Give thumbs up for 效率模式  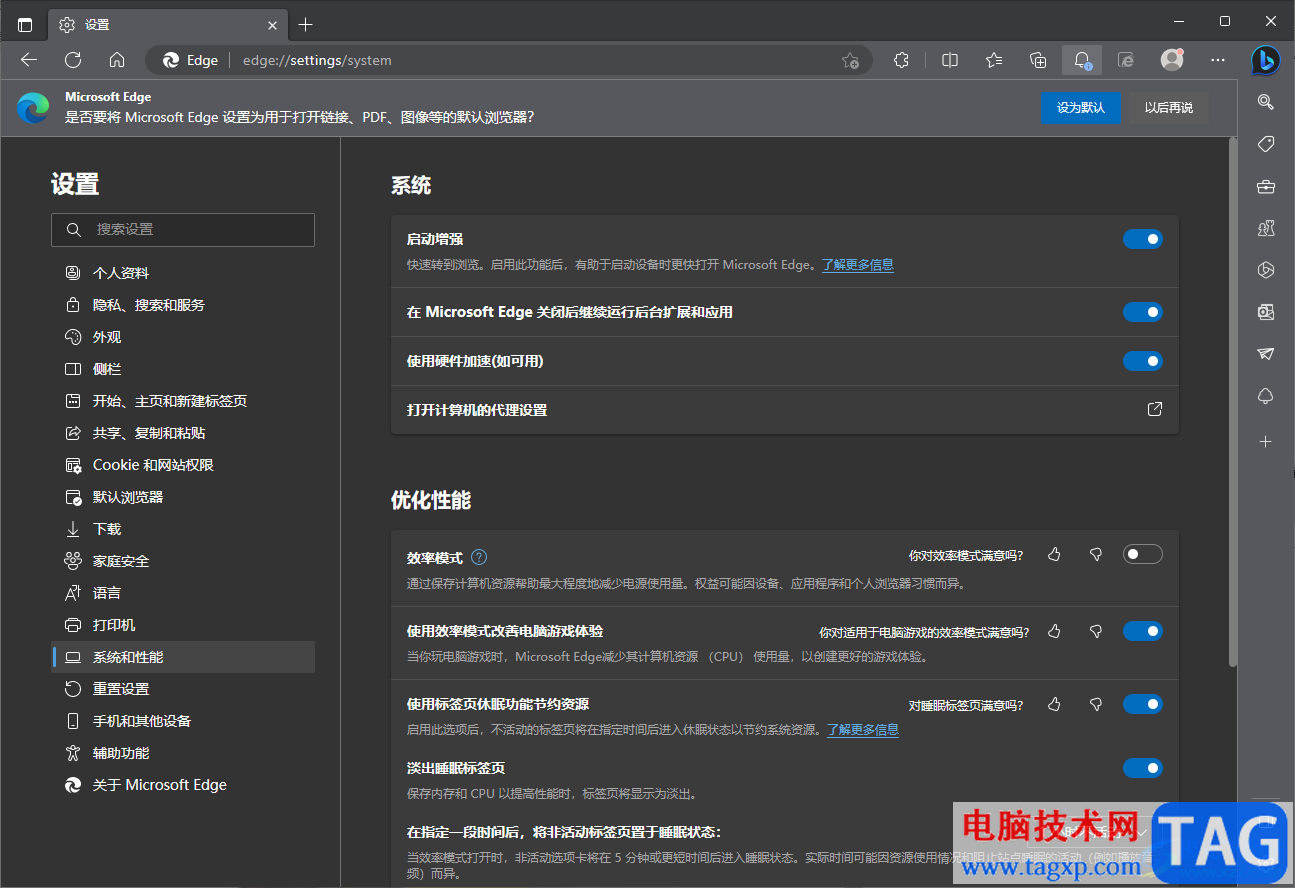(1054, 554)
